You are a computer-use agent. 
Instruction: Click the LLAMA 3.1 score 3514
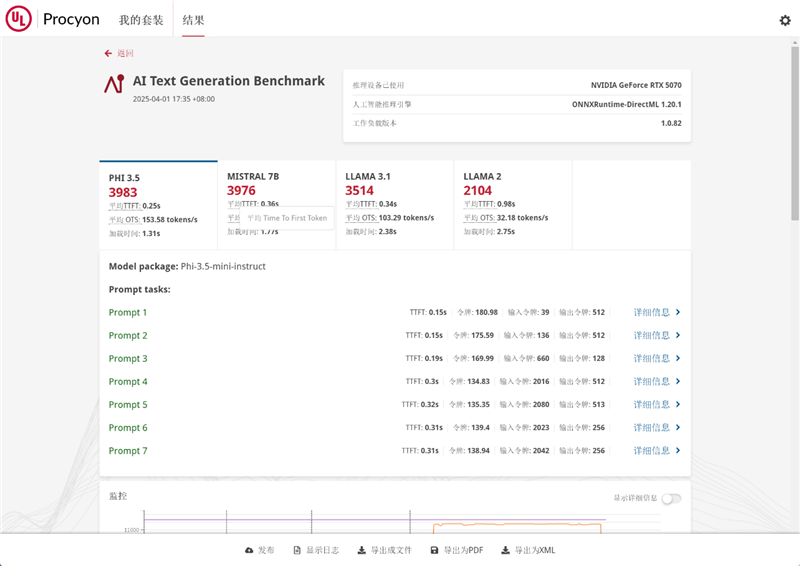tap(359, 190)
